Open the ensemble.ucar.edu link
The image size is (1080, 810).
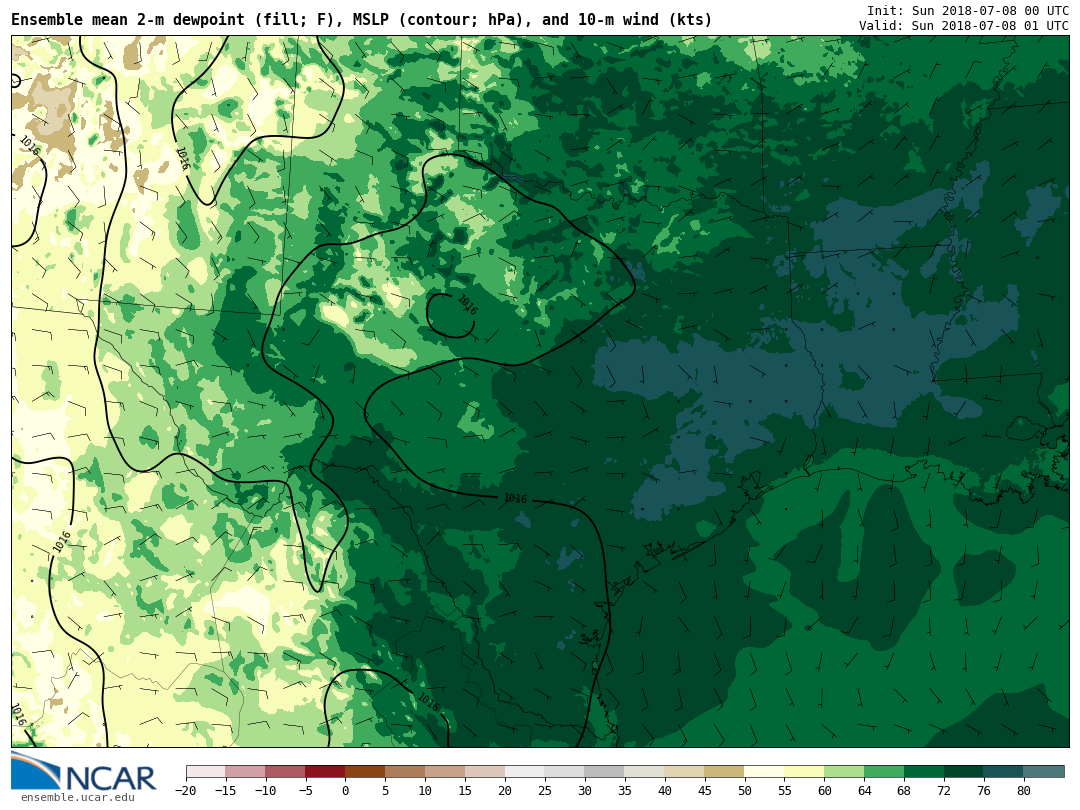pos(77,798)
